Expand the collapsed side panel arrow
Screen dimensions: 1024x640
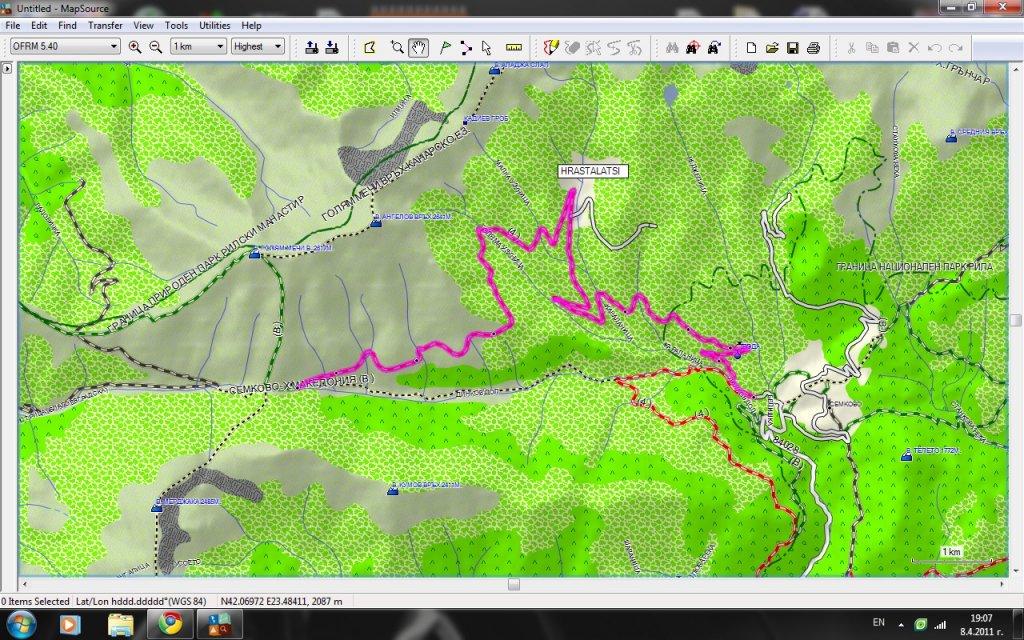pyautogui.click(x=7, y=68)
